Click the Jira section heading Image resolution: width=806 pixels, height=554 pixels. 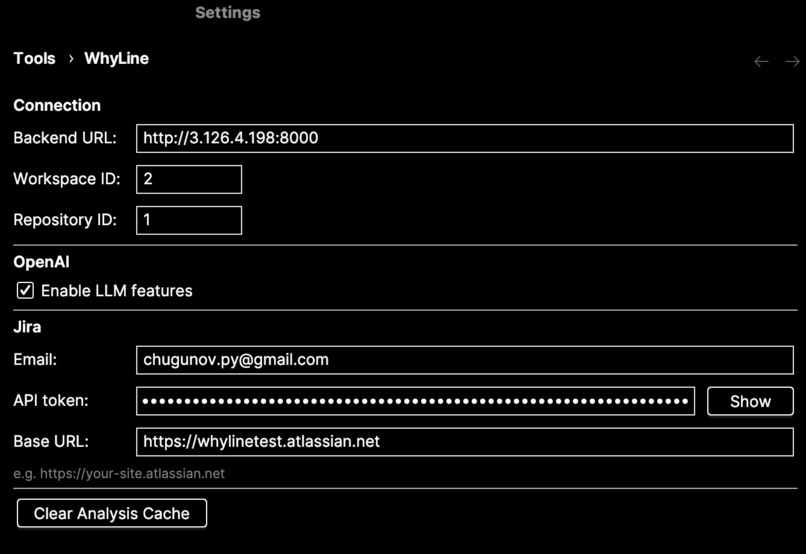click(27, 327)
